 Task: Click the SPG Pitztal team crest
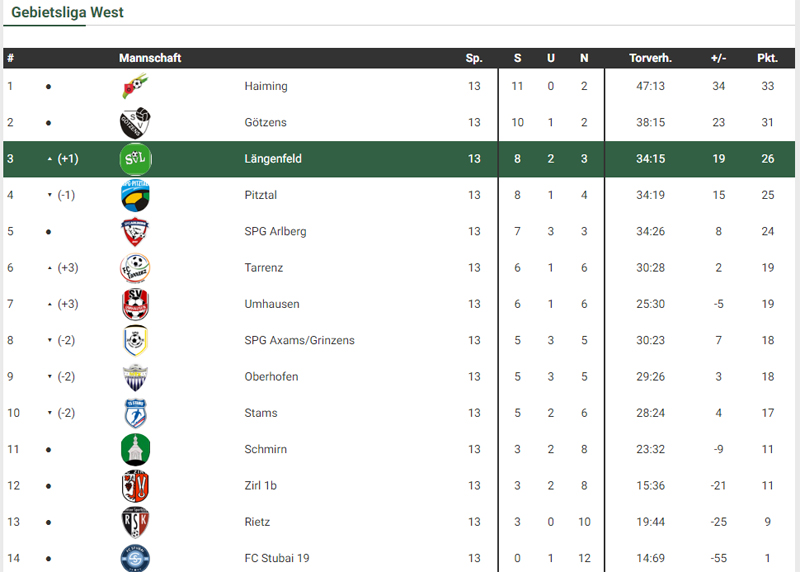tap(135, 195)
